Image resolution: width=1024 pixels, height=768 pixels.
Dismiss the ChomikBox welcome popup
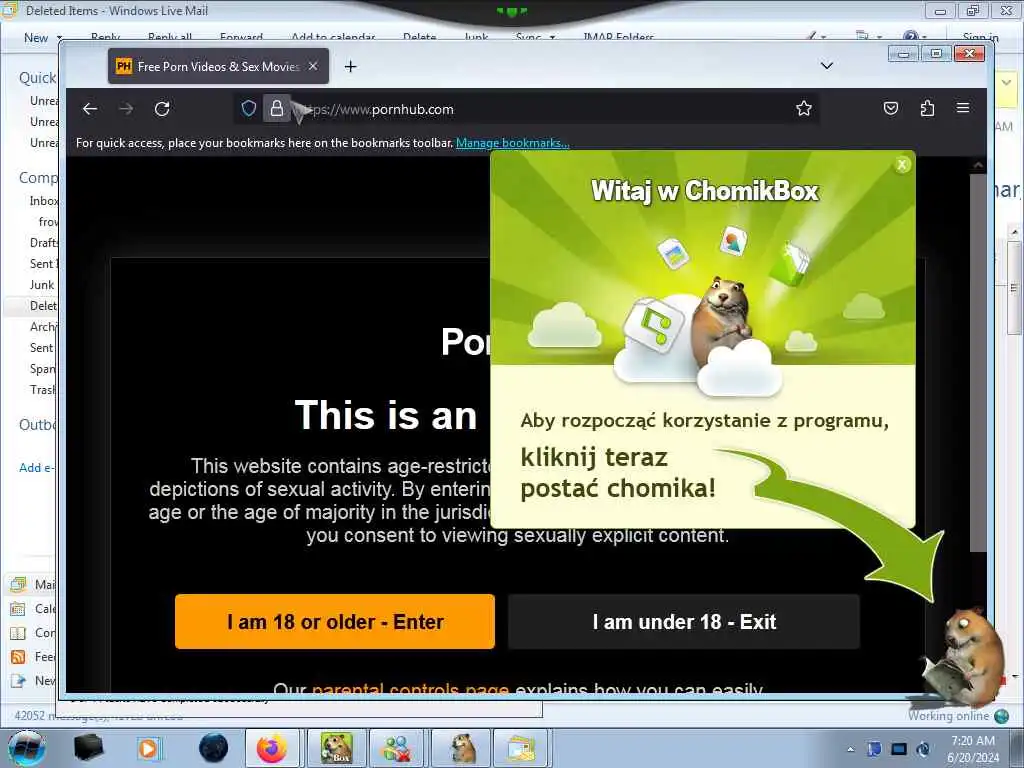click(902, 165)
